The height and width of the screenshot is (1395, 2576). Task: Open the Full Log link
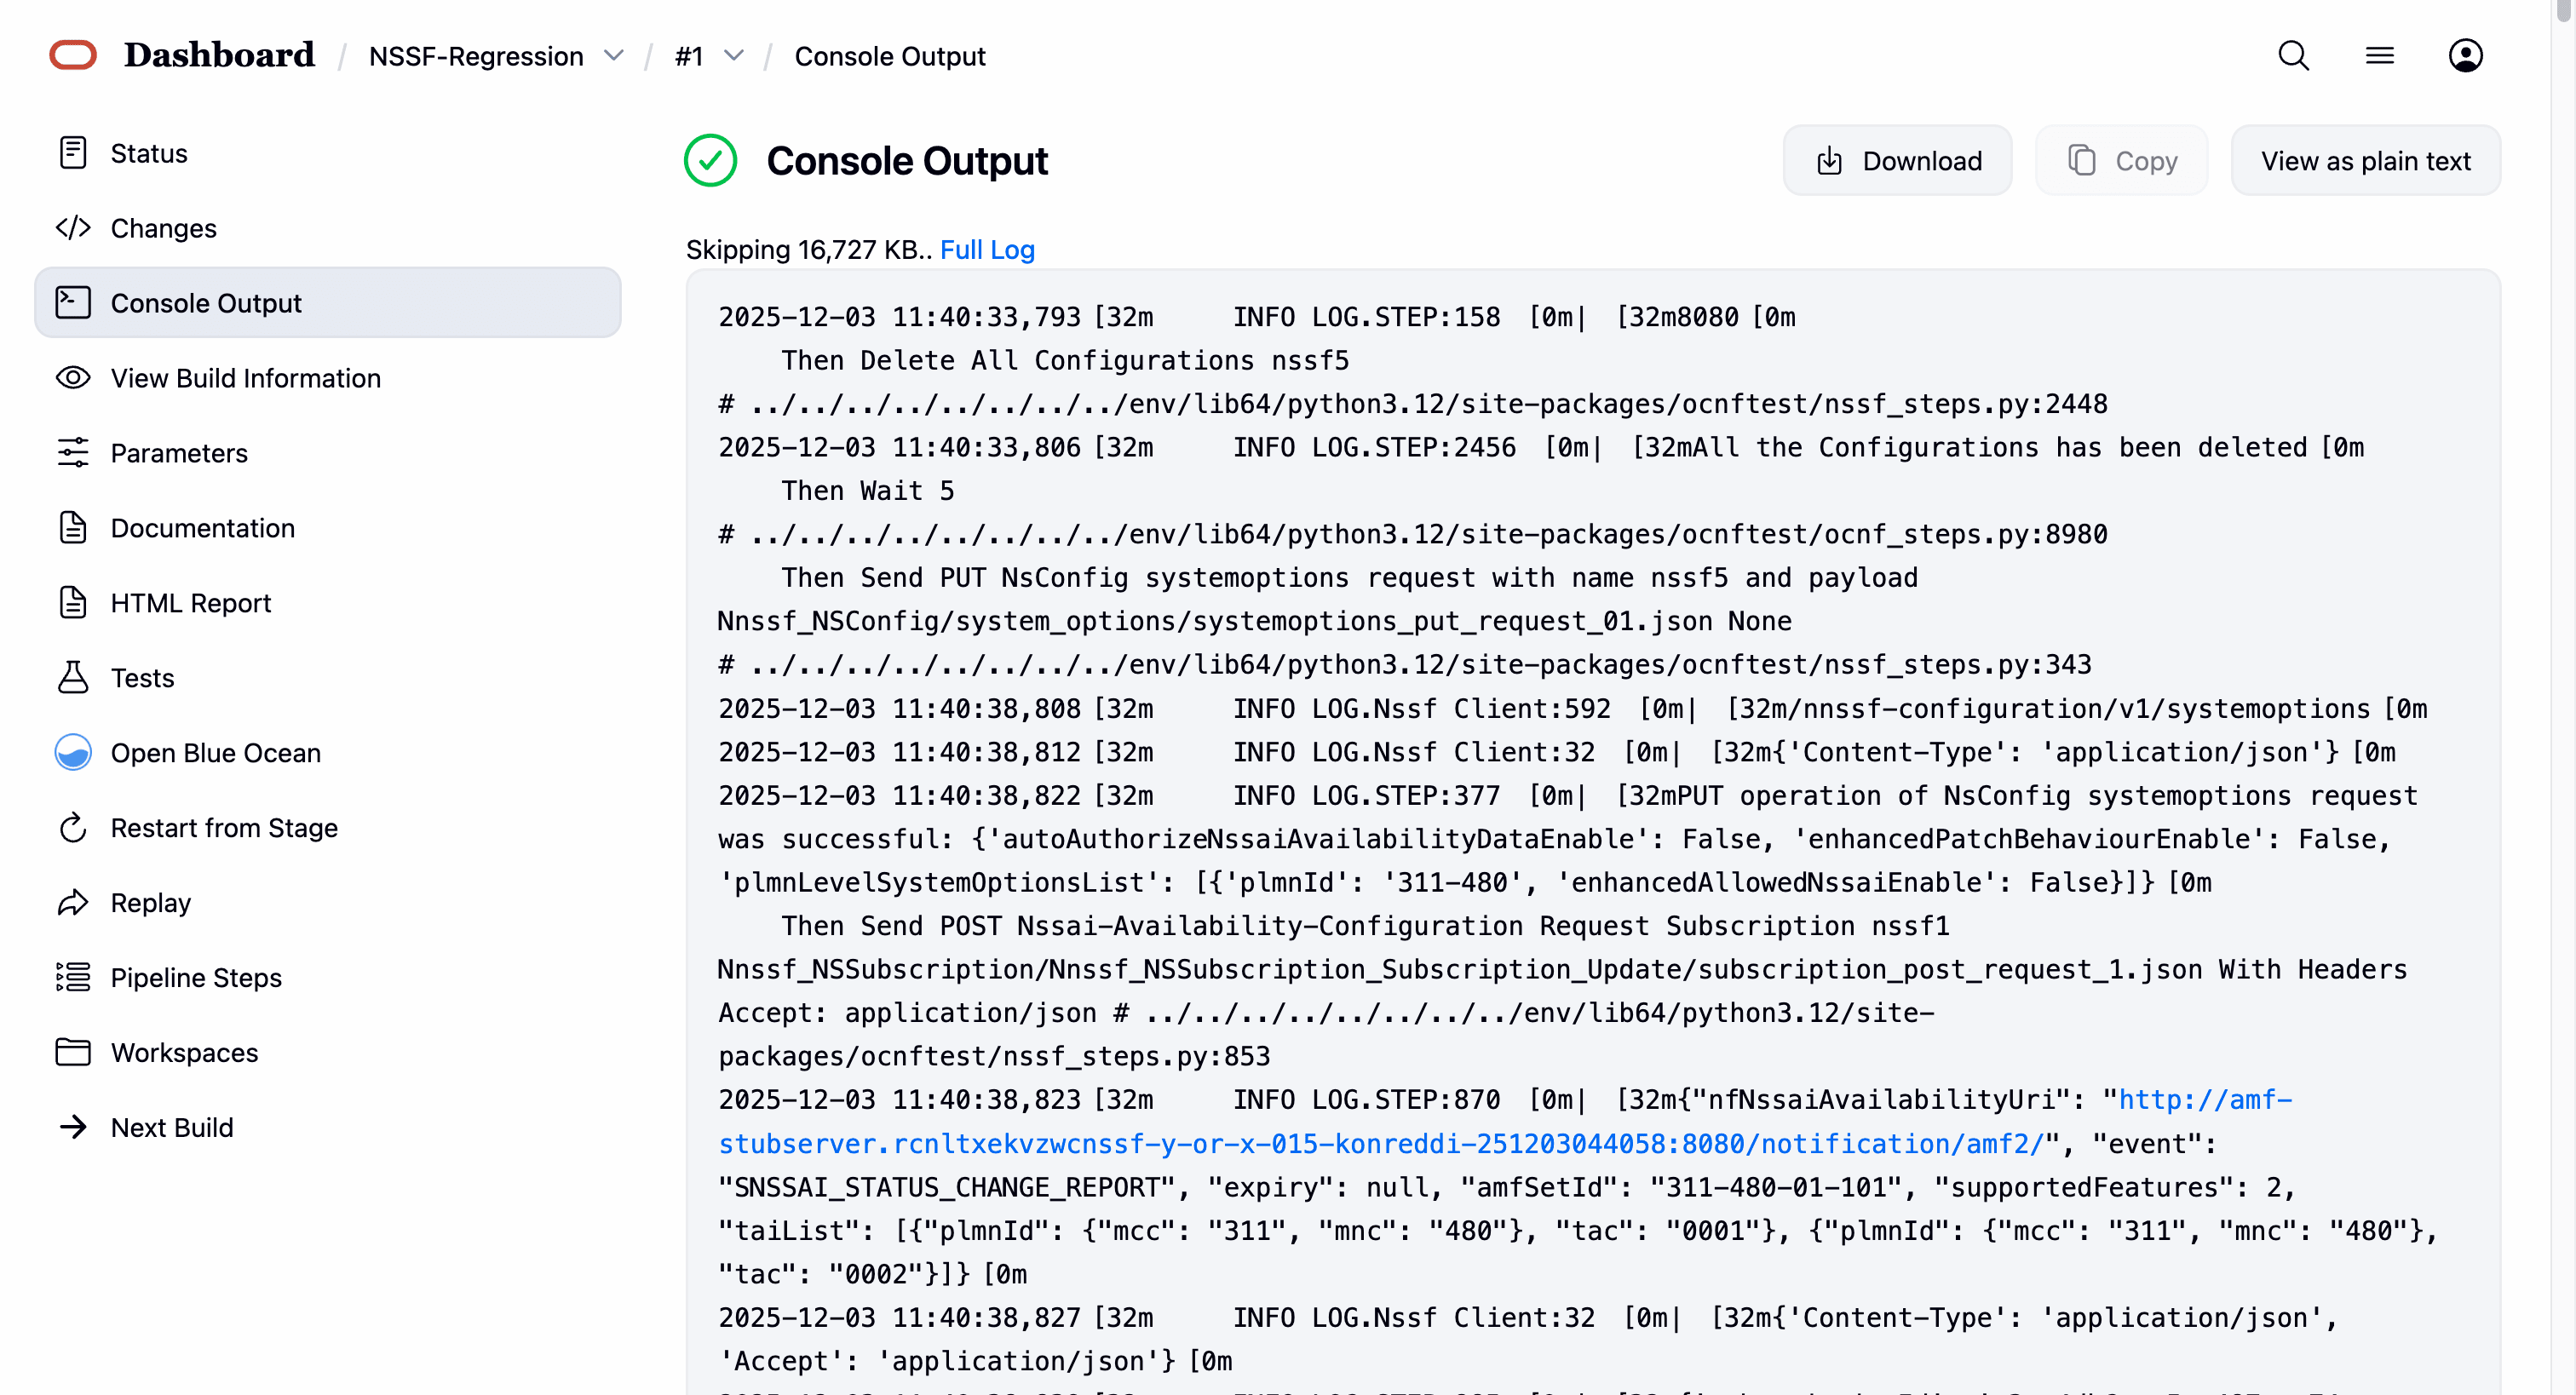click(x=986, y=249)
